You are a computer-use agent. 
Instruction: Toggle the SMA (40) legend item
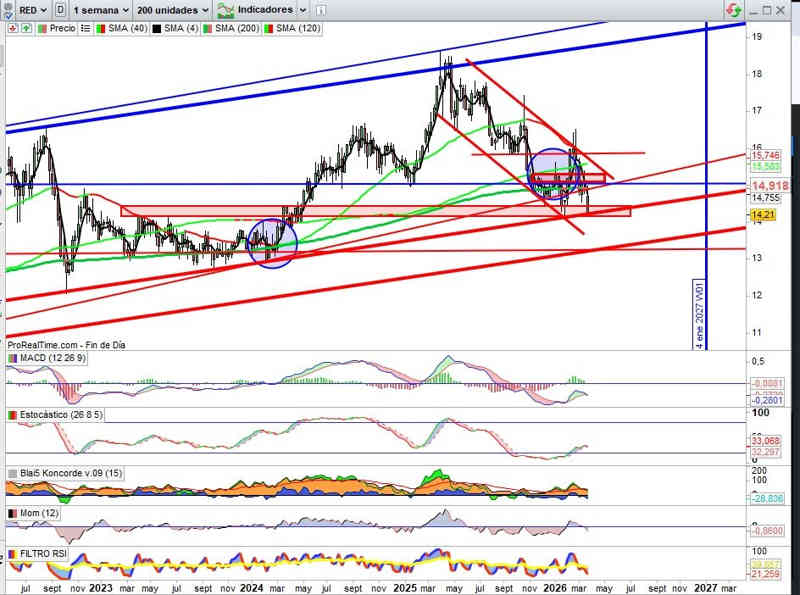[x=121, y=29]
